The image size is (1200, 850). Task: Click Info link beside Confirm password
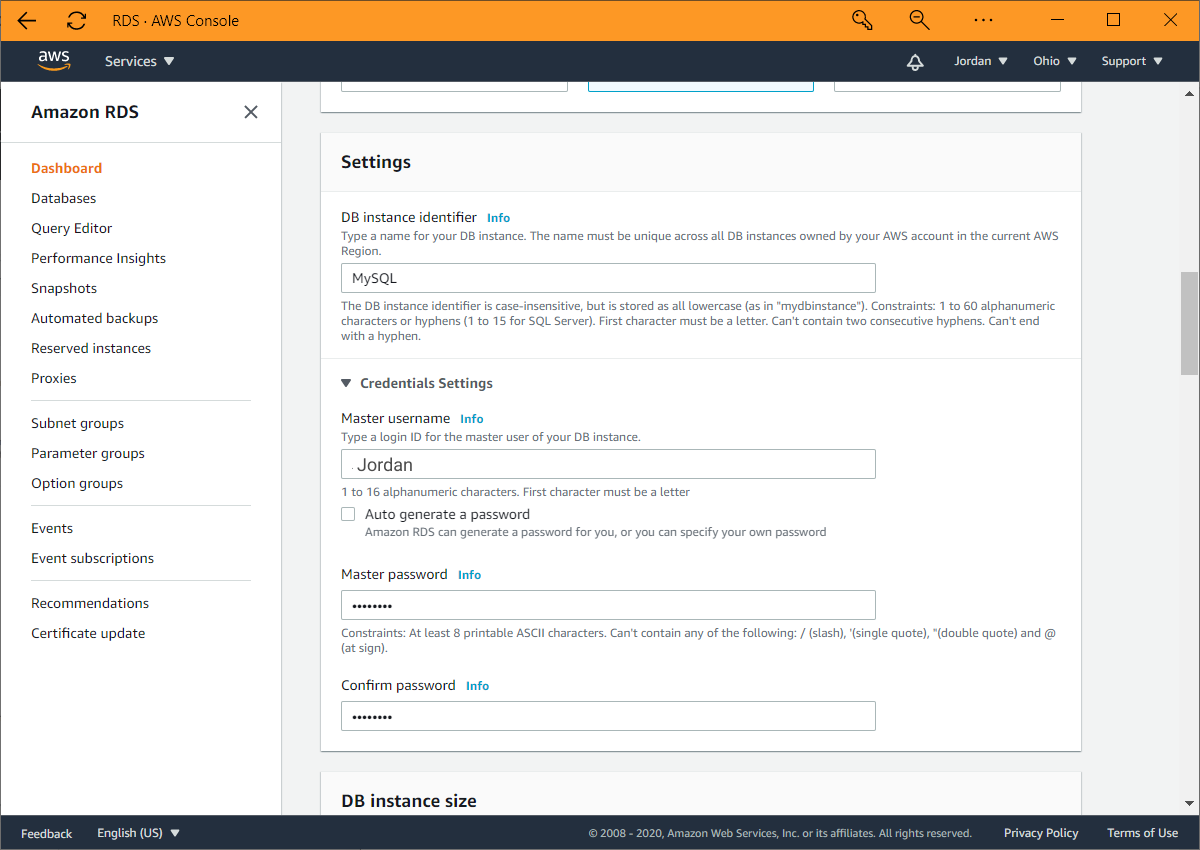pos(477,686)
